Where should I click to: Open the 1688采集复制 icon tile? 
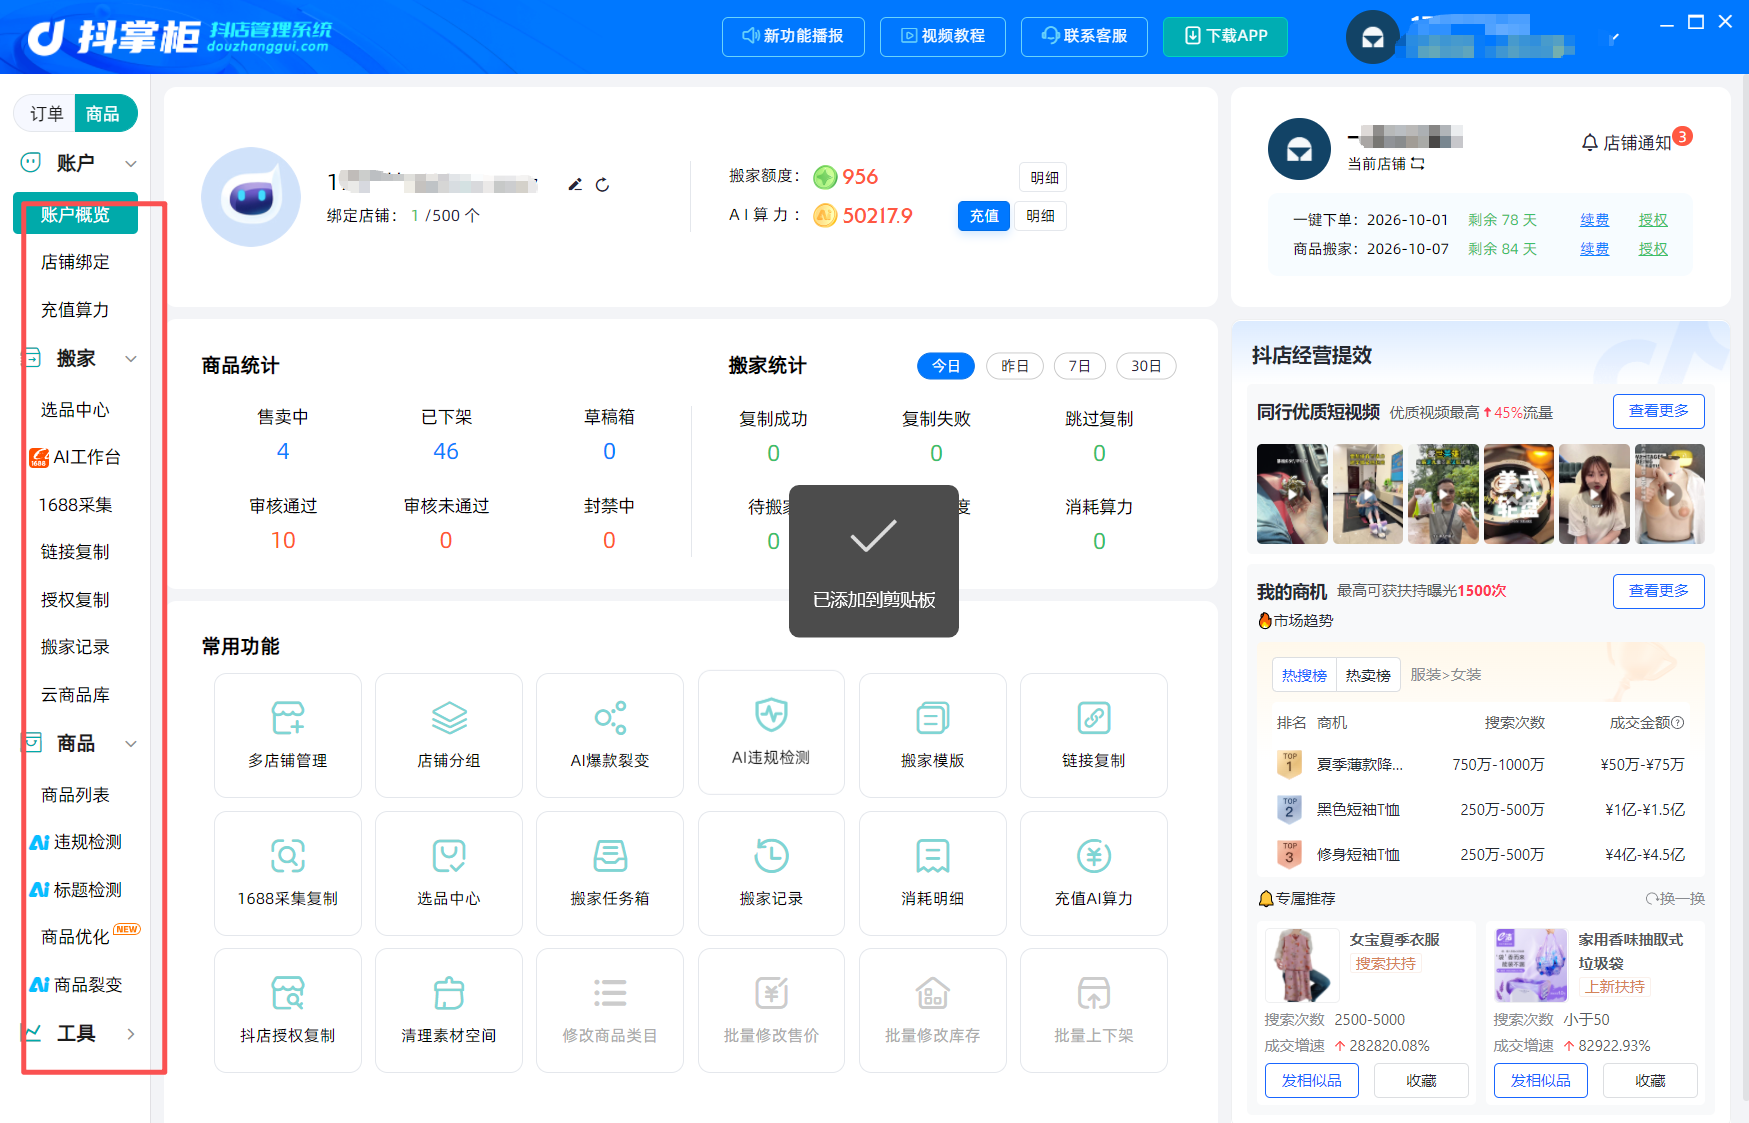pyautogui.click(x=288, y=856)
